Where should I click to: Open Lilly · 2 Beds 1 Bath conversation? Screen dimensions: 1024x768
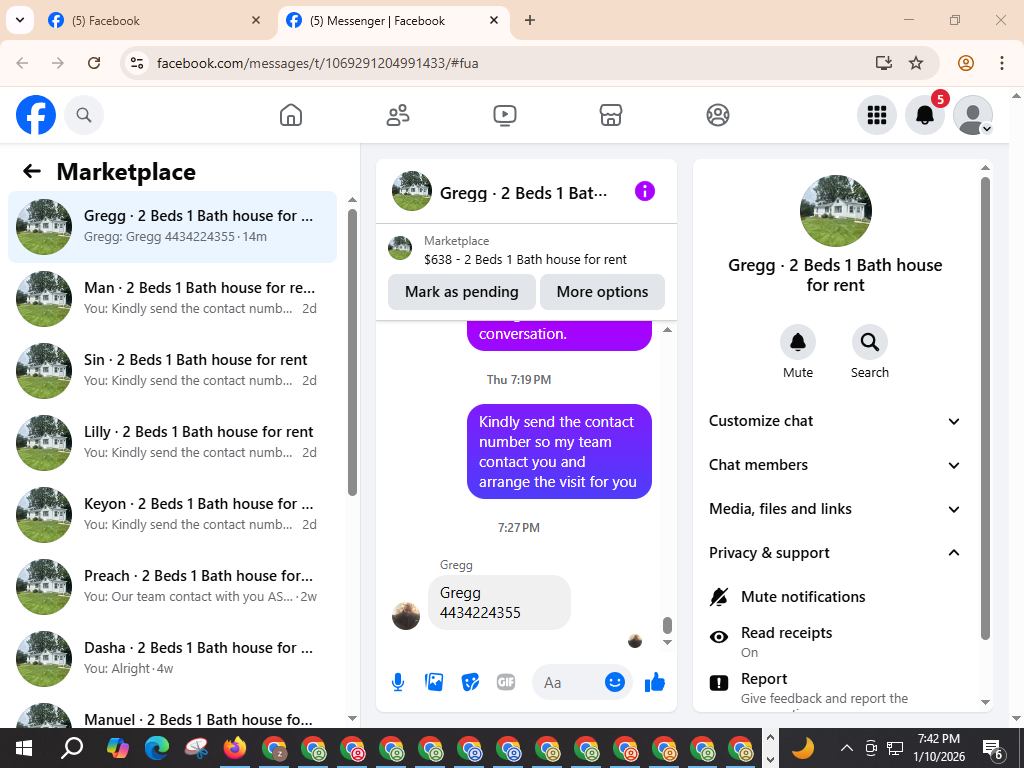[x=172, y=442]
